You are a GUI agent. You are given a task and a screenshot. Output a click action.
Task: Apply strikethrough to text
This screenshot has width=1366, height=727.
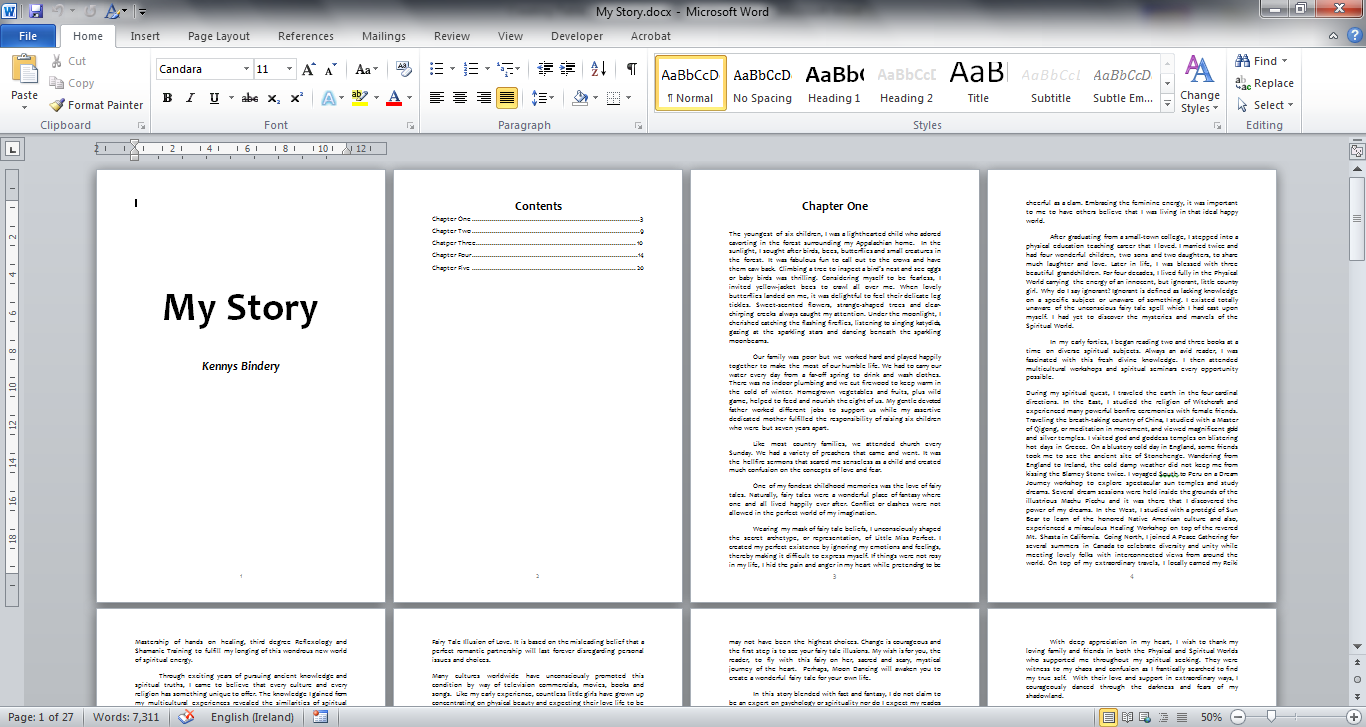(250, 98)
